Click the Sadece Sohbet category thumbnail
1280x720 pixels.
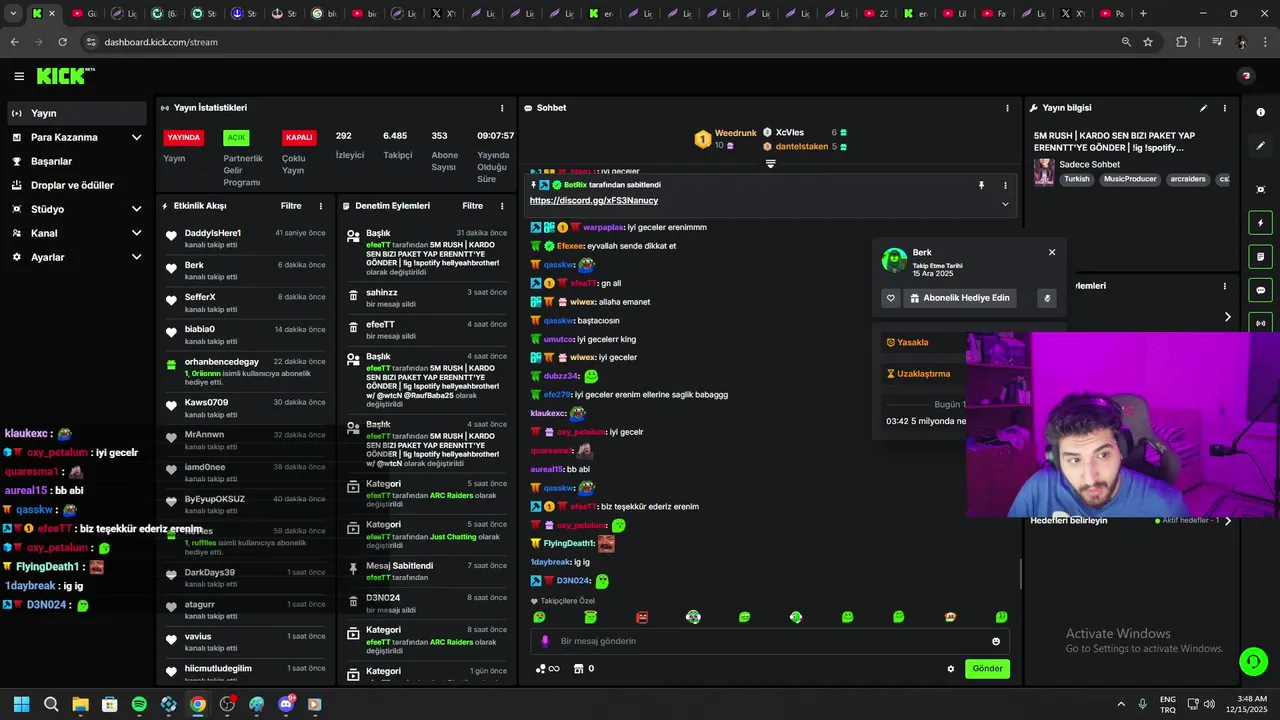tap(1044, 172)
